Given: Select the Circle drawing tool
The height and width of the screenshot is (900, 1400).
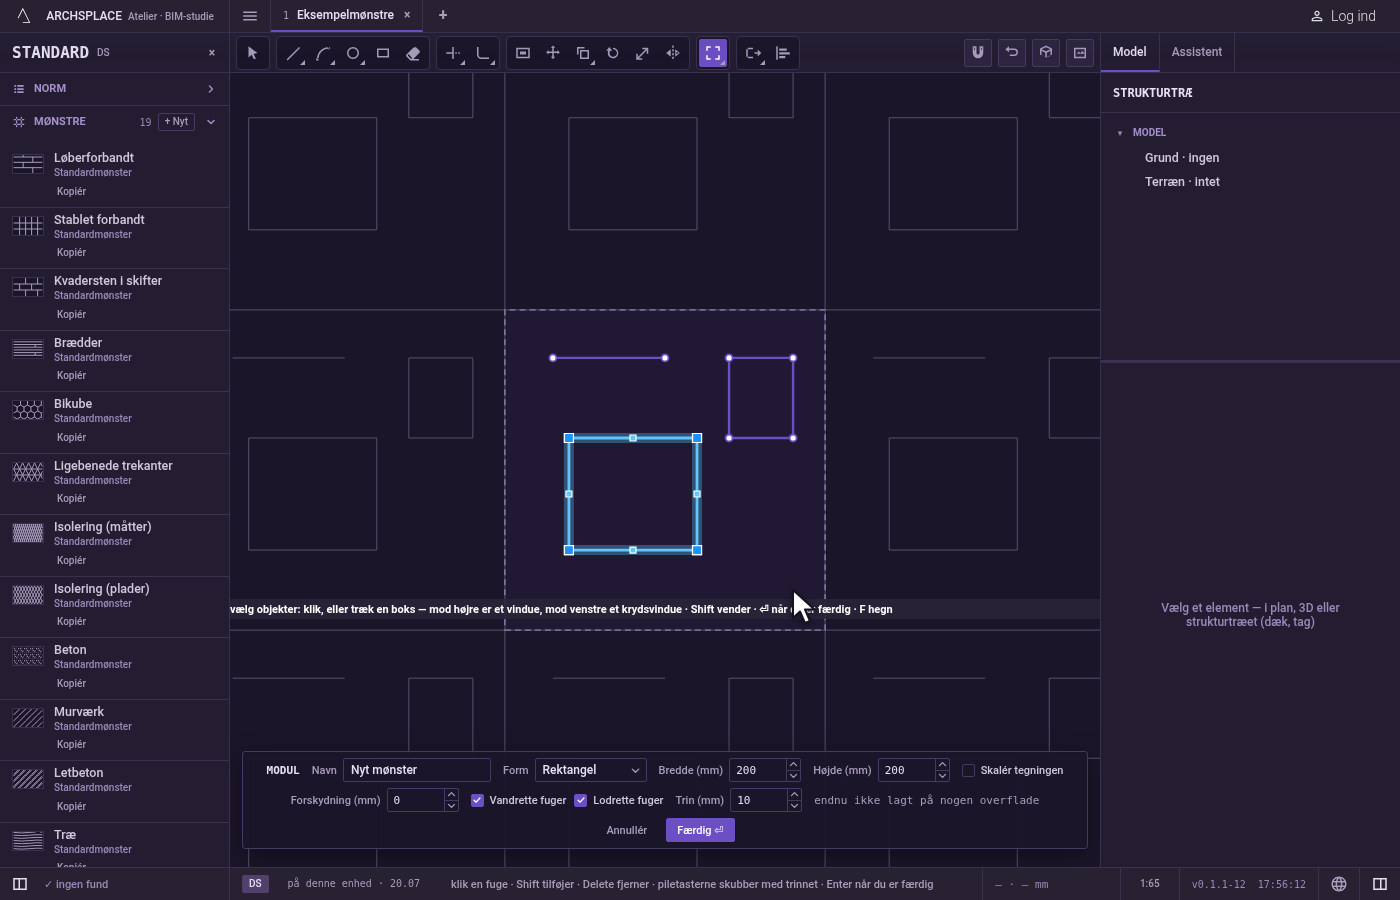Looking at the screenshot, I should (353, 53).
